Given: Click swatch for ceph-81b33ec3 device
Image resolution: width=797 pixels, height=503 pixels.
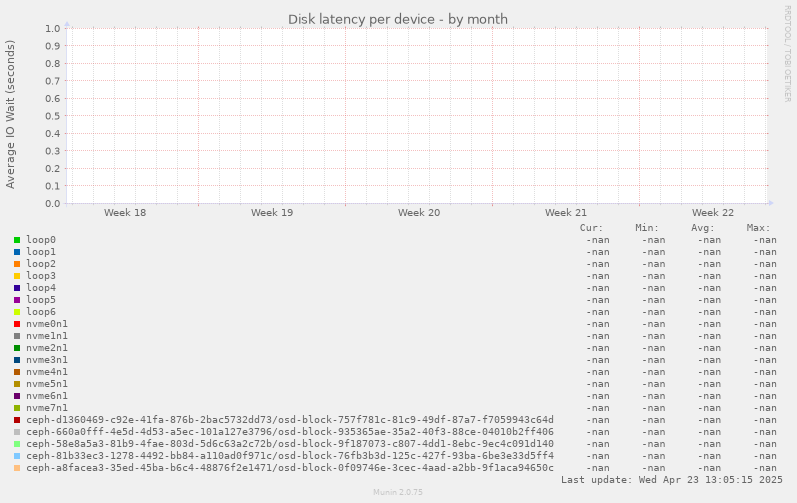Looking at the screenshot, I should point(17,456).
